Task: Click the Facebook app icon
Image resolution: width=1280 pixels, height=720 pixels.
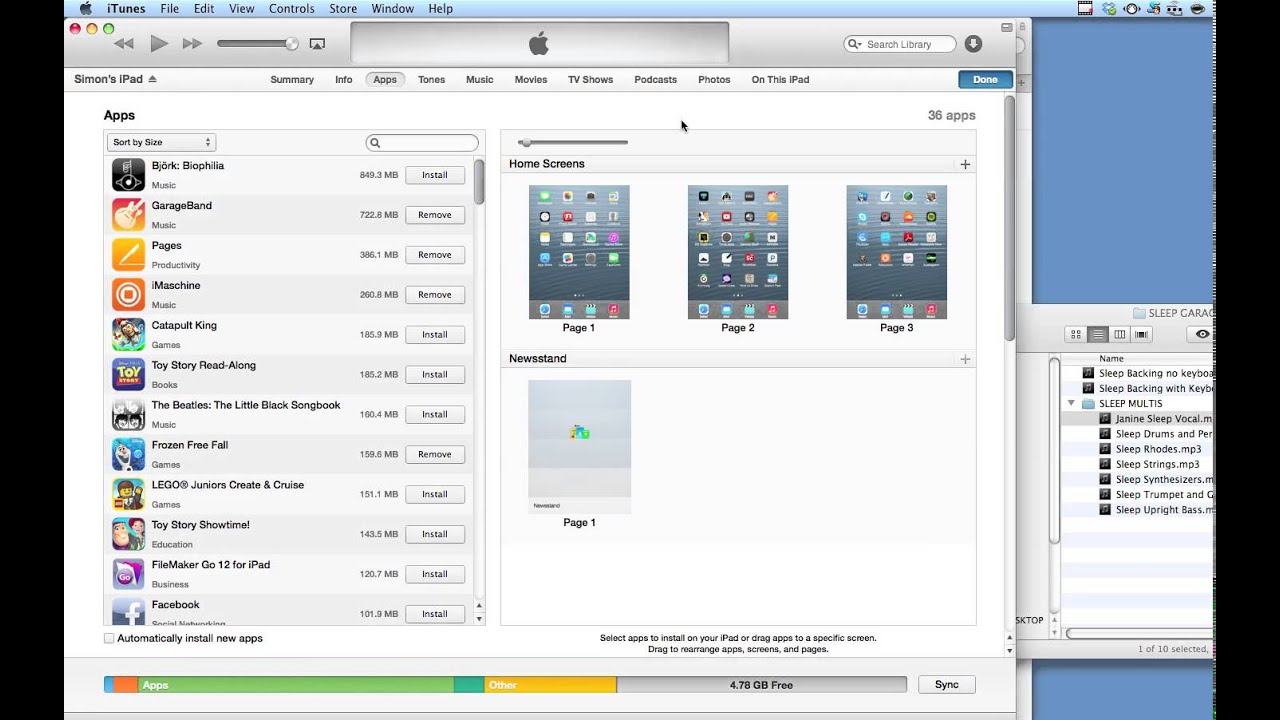Action: click(128, 612)
